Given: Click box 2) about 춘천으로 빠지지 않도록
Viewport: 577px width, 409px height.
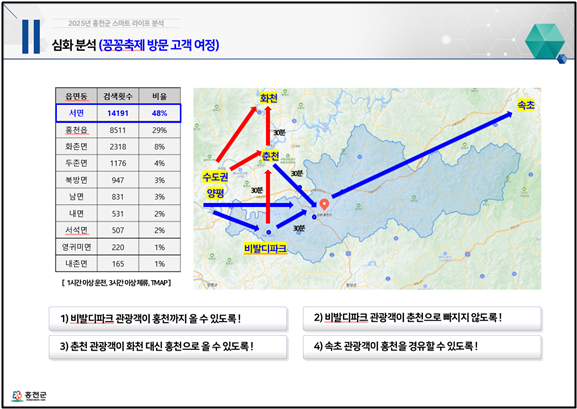Looking at the screenshot, I should 422,318.
